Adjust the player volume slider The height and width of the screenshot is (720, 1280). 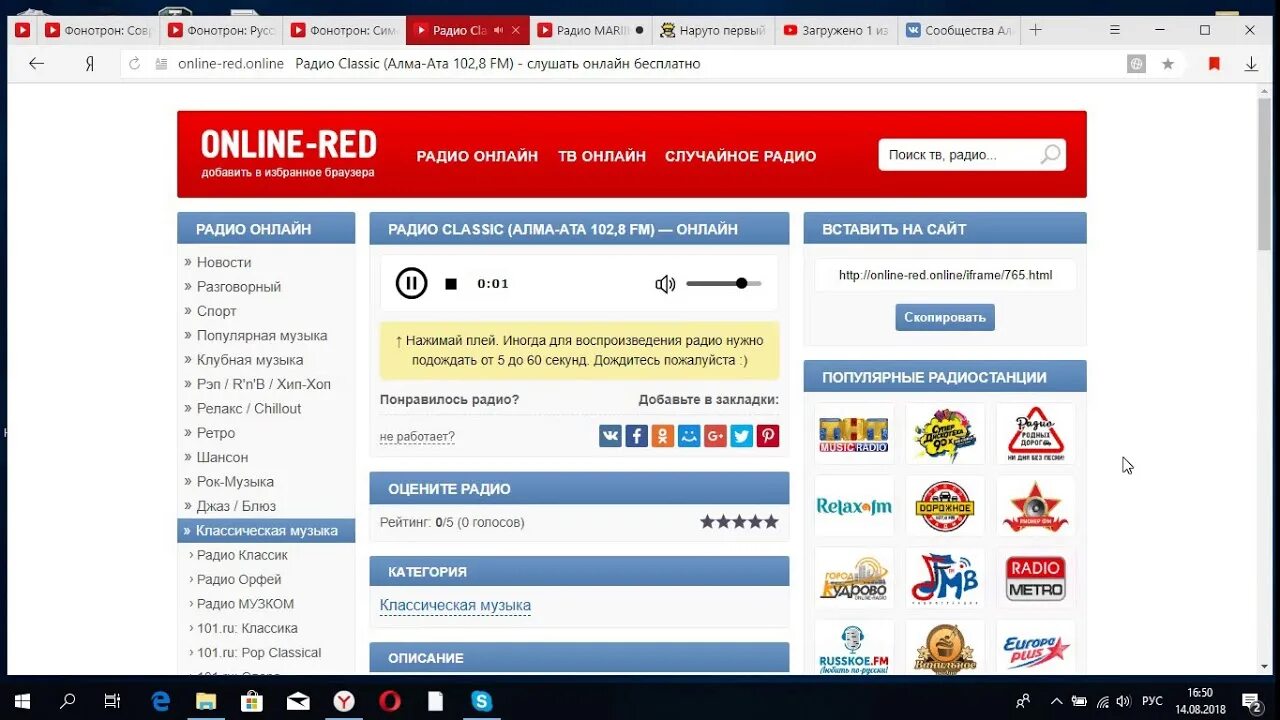click(x=724, y=284)
